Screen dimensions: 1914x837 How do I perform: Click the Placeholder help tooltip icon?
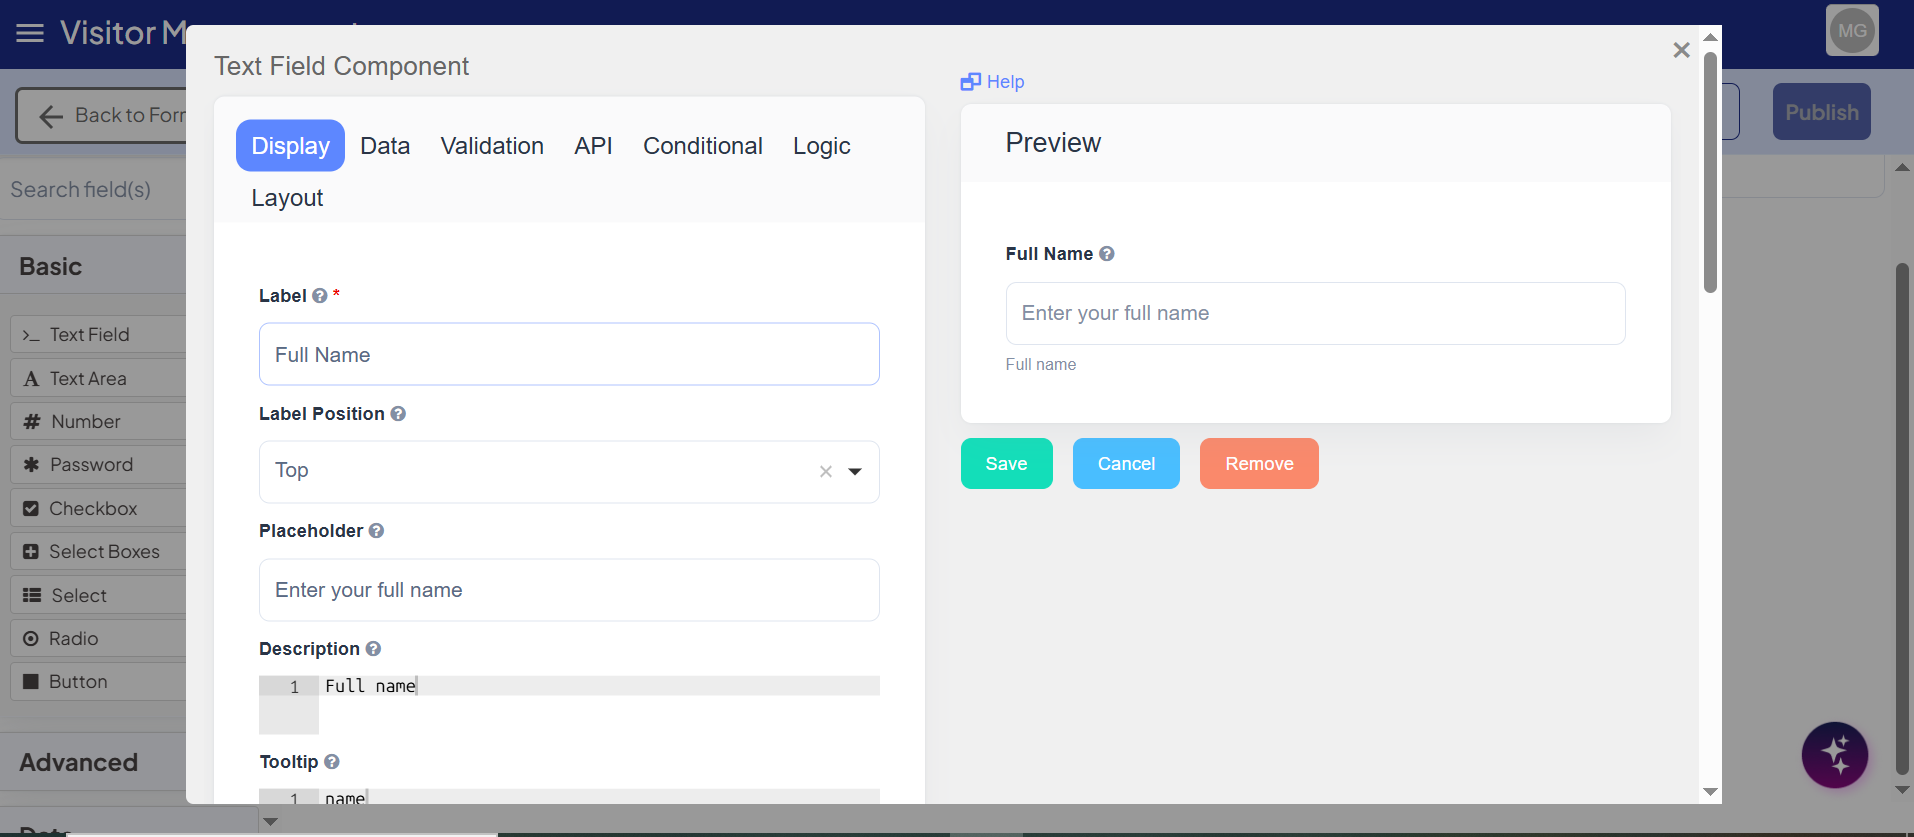[x=376, y=531]
